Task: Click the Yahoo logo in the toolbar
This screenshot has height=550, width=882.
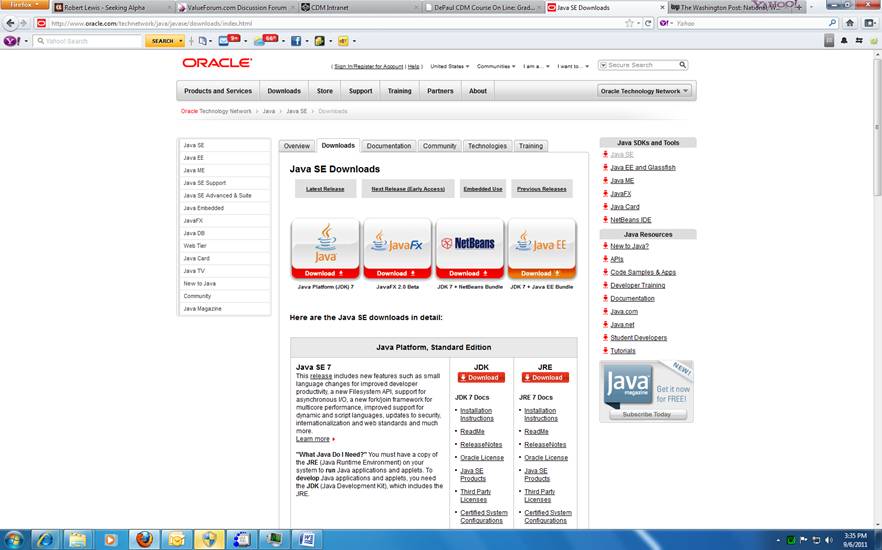Action: [12, 41]
